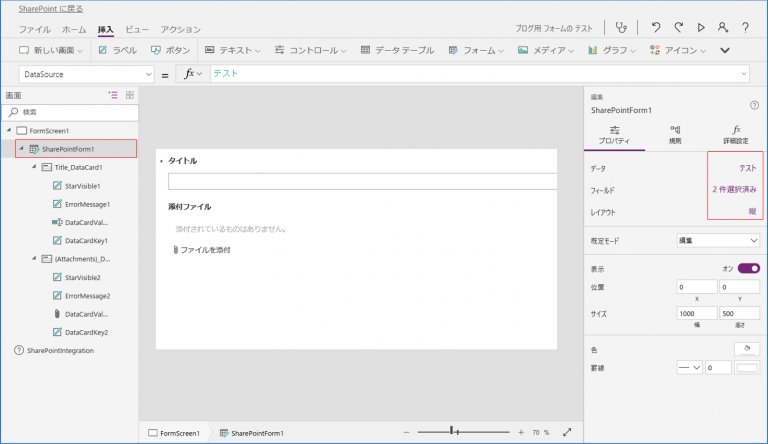Switch tree view to thumbnail grid icon
Viewport: 768px width, 444px height.
pos(129,94)
